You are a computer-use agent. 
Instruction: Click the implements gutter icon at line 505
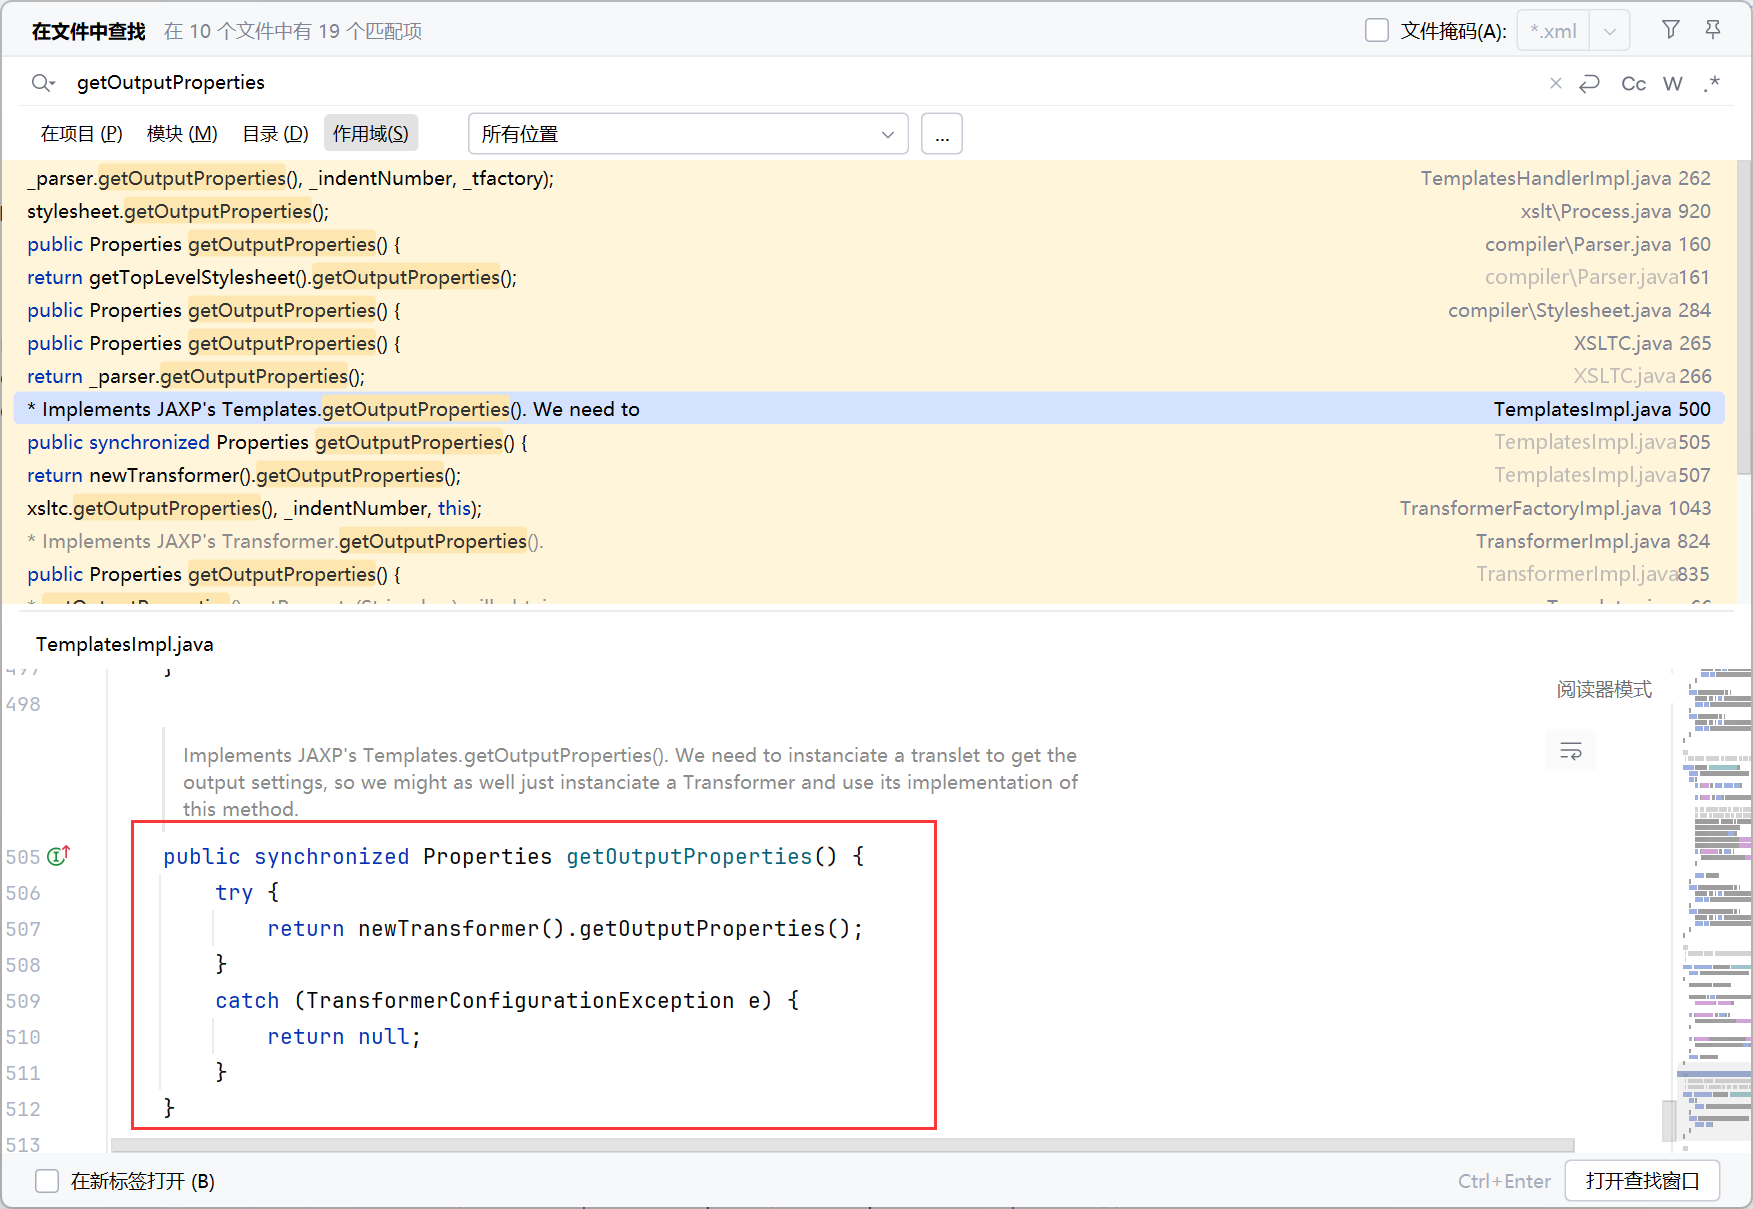(x=59, y=856)
